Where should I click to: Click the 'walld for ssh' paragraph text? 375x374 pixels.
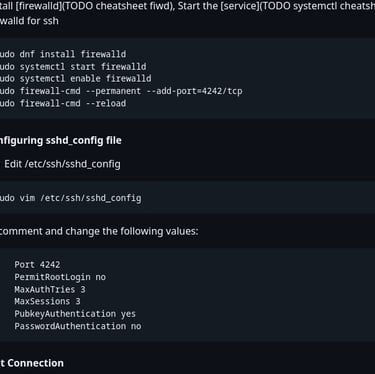(x=29, y=21)
